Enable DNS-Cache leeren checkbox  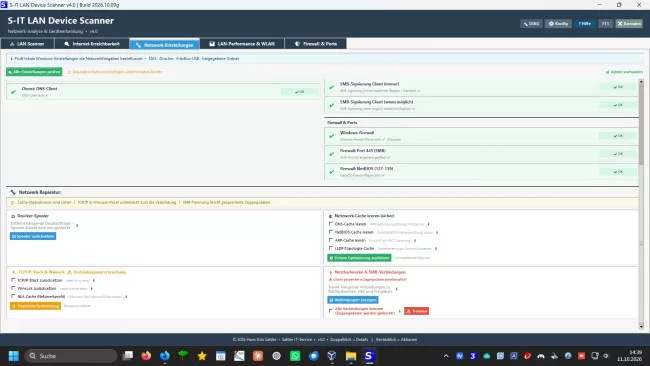pos(331,224)
